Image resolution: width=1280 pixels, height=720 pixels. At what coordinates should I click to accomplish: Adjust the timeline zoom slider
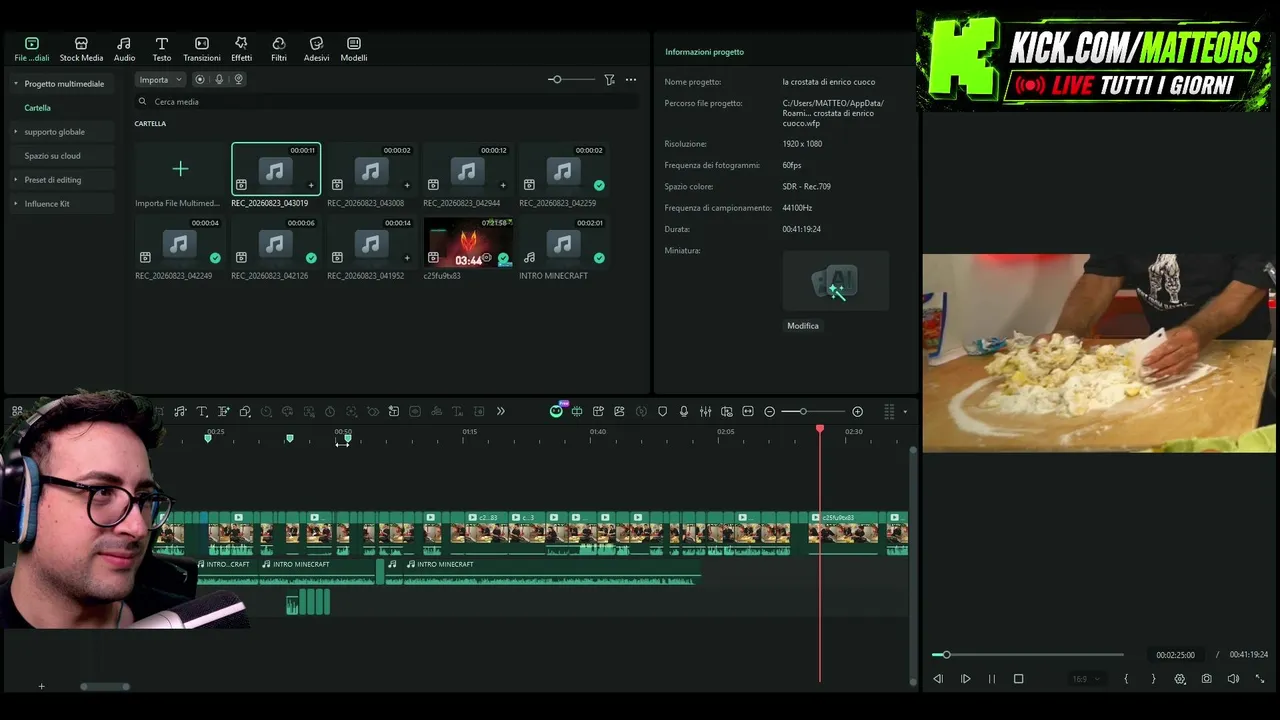coord(813,412)
